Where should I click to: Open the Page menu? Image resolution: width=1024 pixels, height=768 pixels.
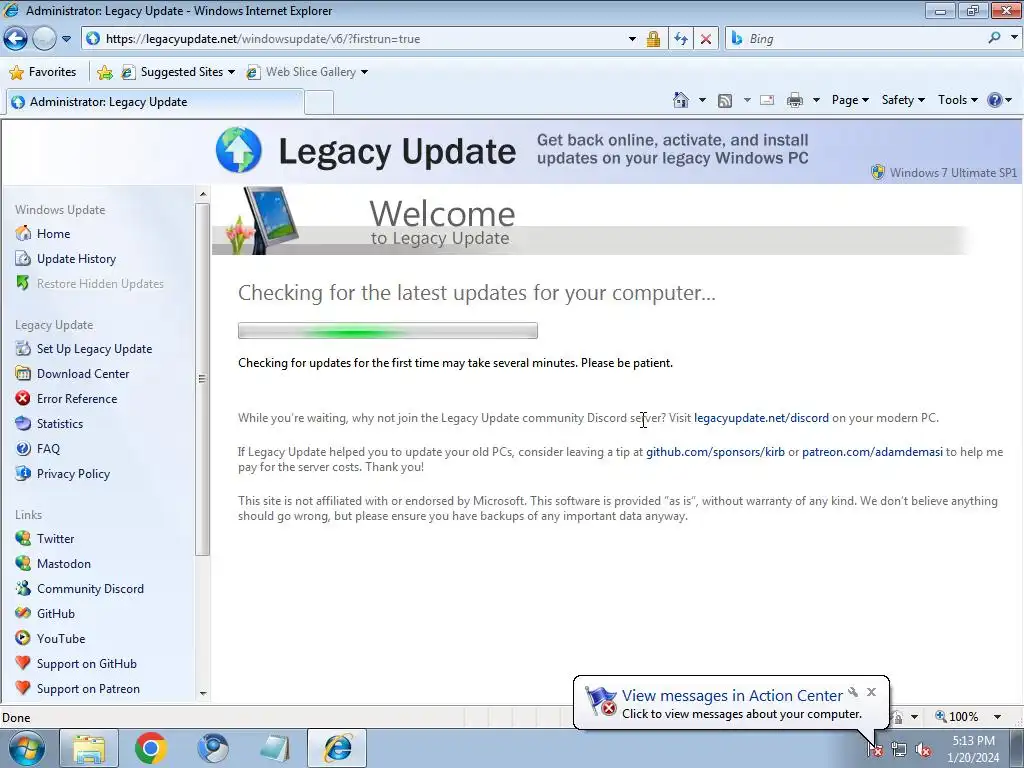[850, 100]
